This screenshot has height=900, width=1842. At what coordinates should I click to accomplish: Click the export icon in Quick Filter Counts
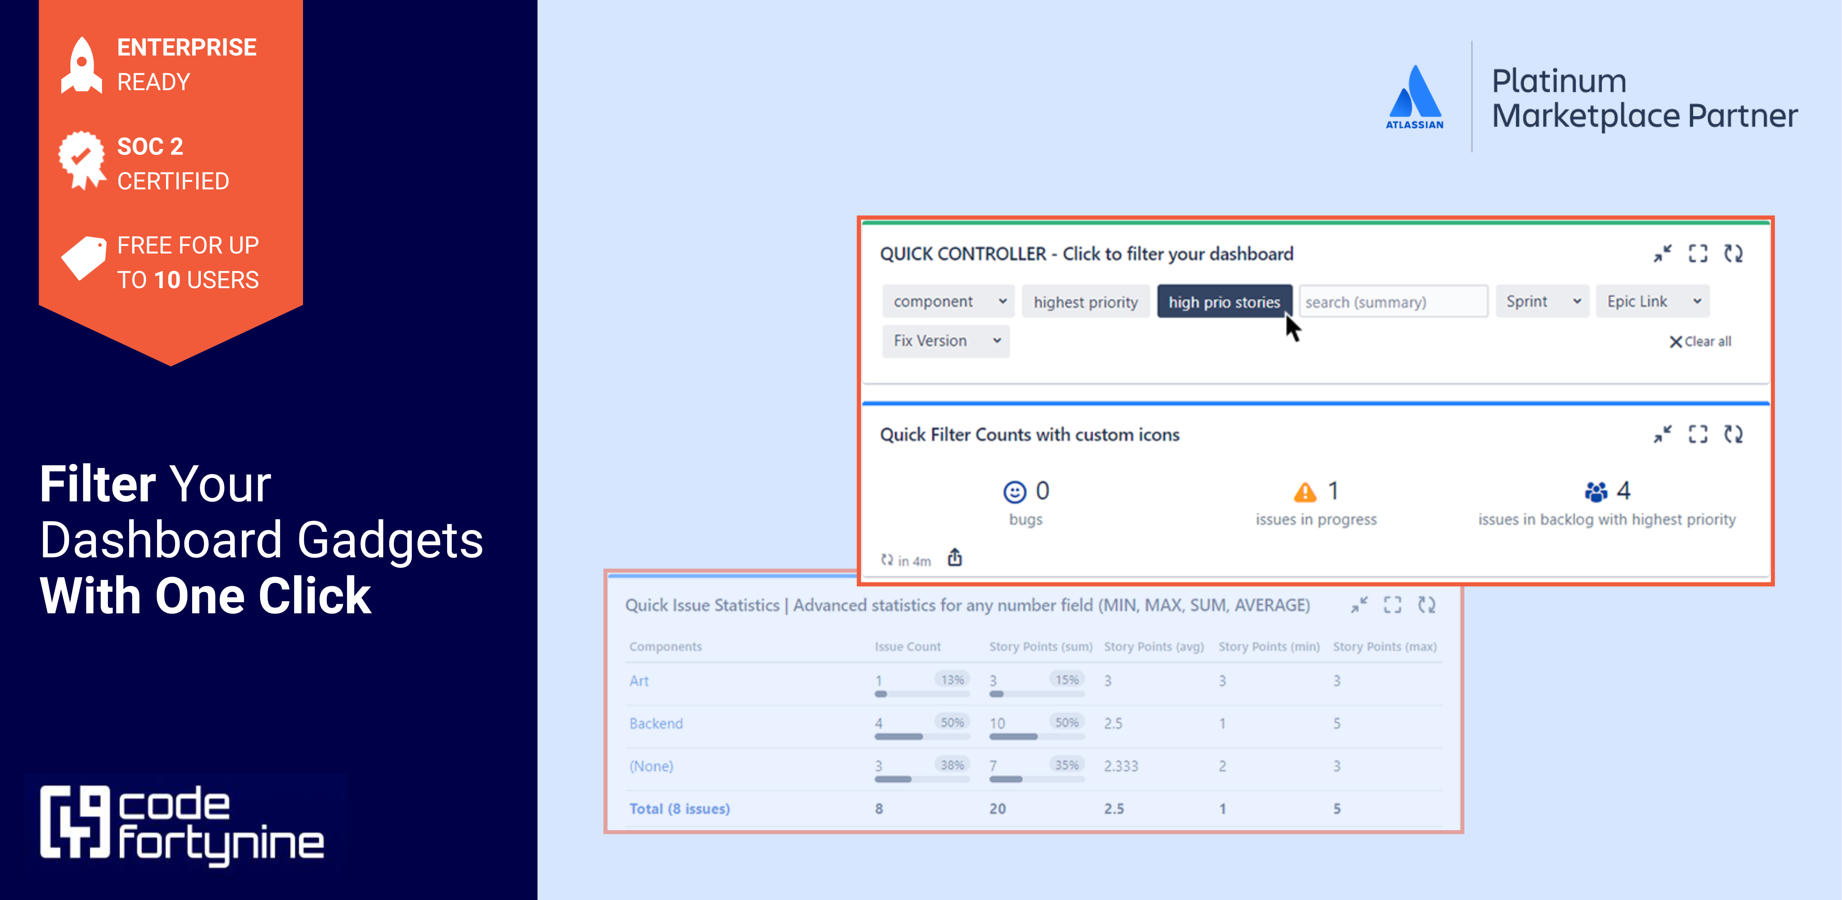point(955,558)
